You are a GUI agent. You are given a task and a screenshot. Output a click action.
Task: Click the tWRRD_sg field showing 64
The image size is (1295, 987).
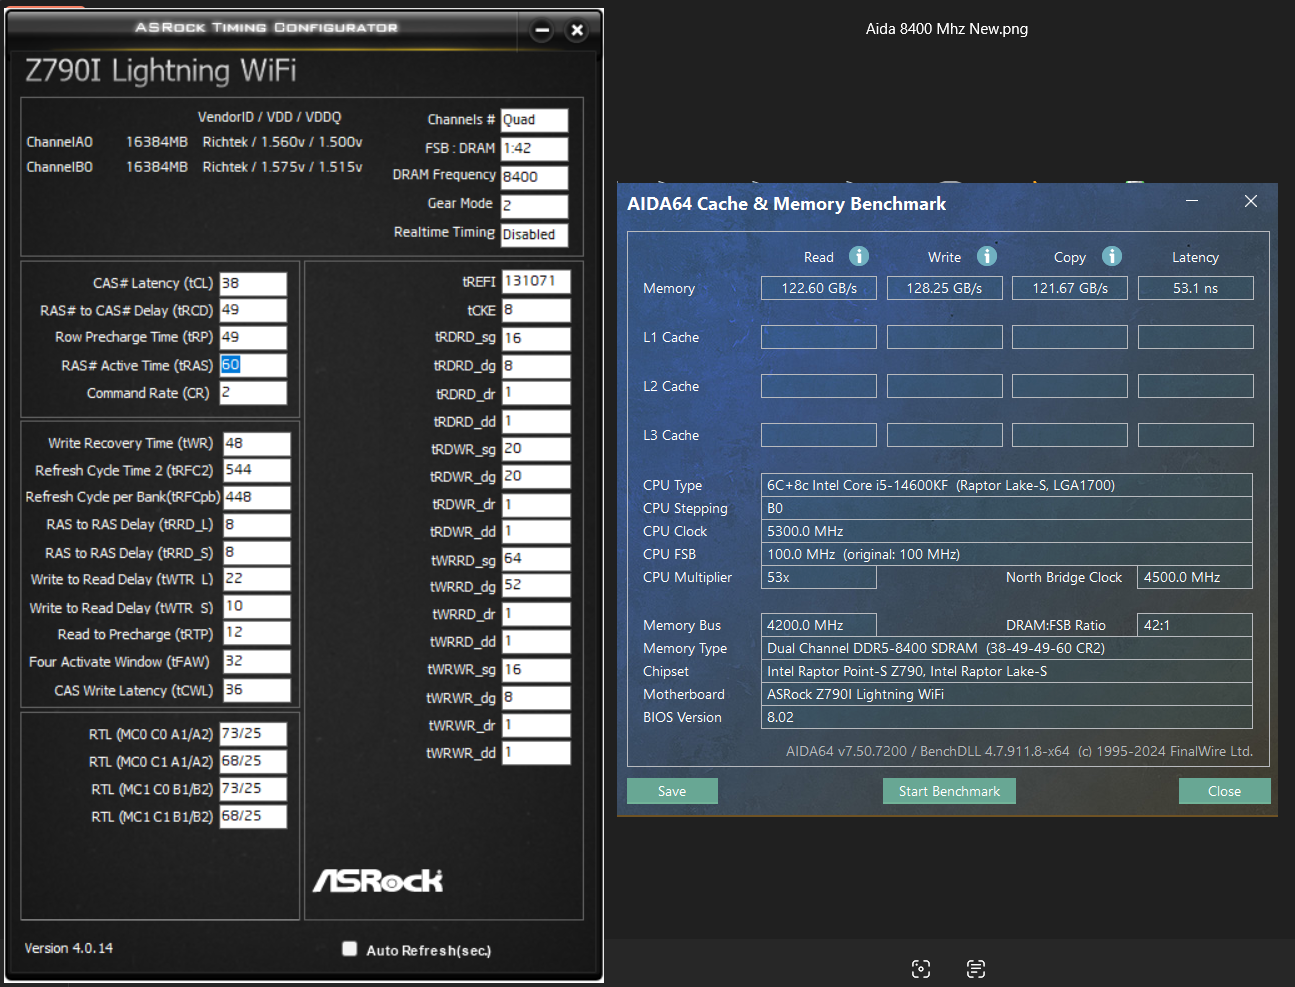536,559
